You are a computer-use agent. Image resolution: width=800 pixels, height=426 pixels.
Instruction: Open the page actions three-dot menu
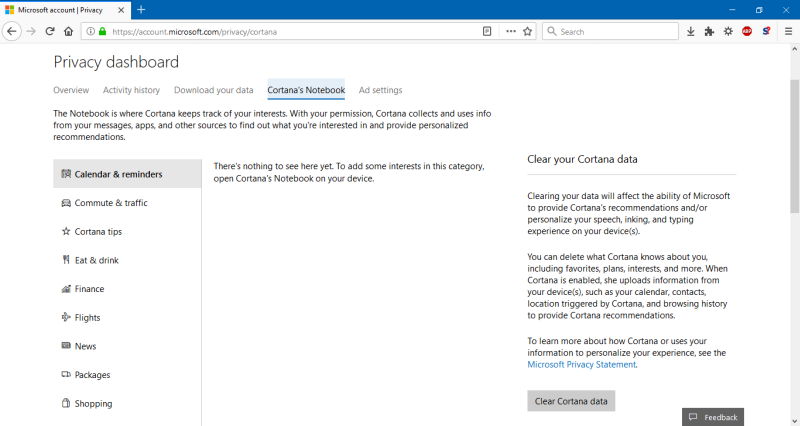pyautogui.click(x=510, y=31)
